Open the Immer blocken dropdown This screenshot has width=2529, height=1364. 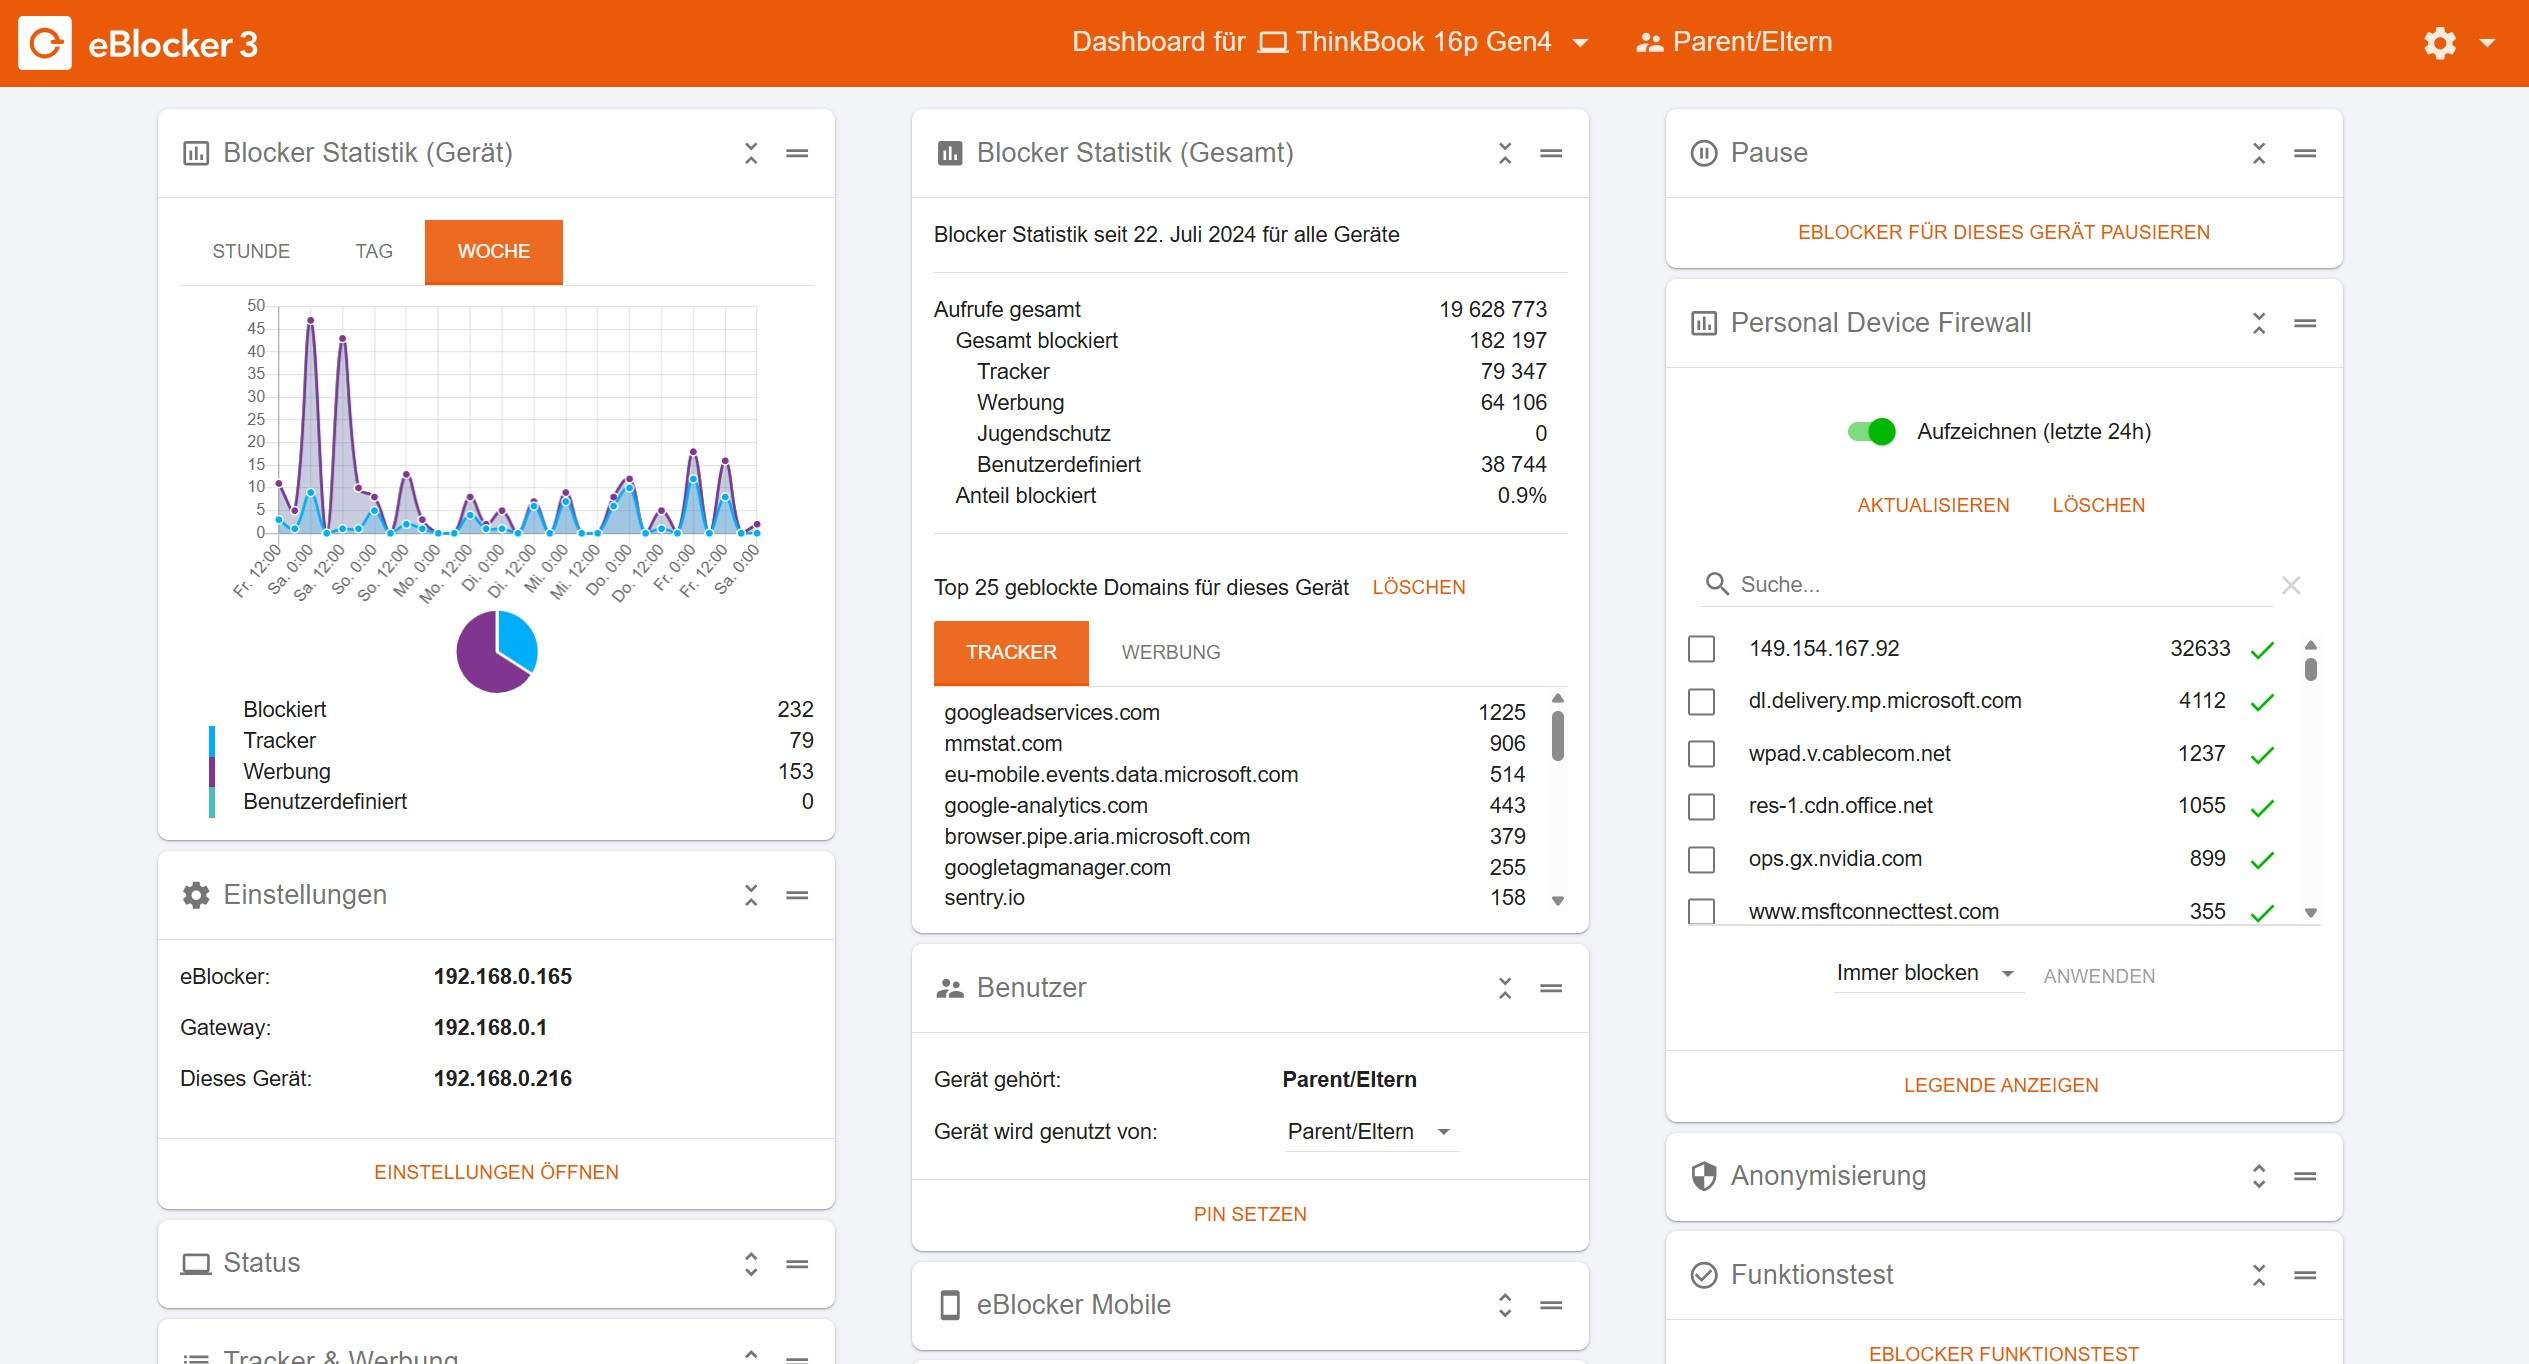pyautogui.click(x=1925, y=974)
